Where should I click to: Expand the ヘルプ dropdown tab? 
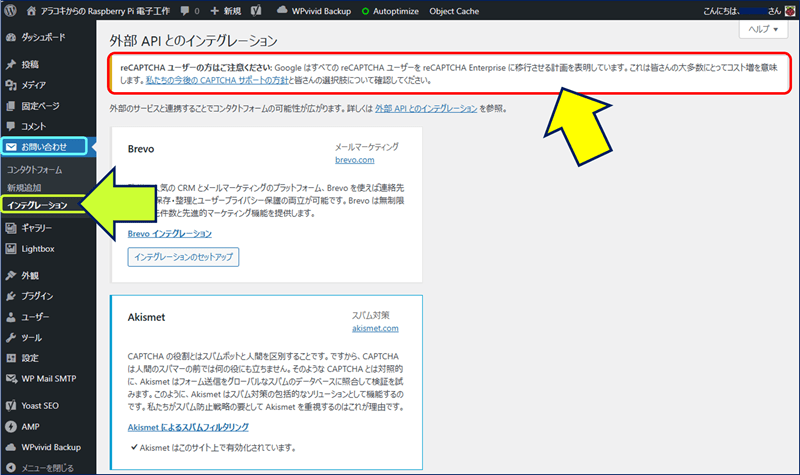[x=763, y=29]
